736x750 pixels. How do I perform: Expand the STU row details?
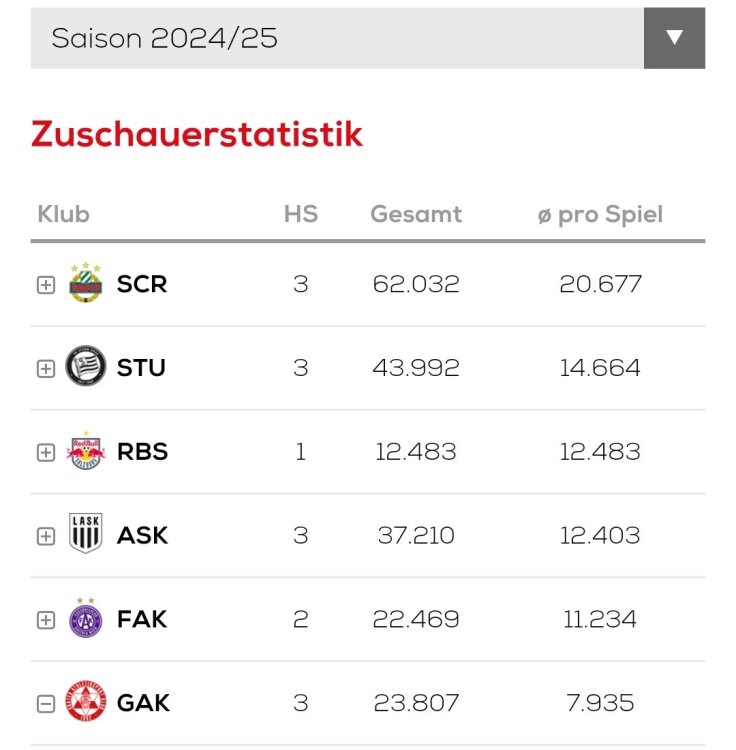pyautogui.click(x=45, y=369)
